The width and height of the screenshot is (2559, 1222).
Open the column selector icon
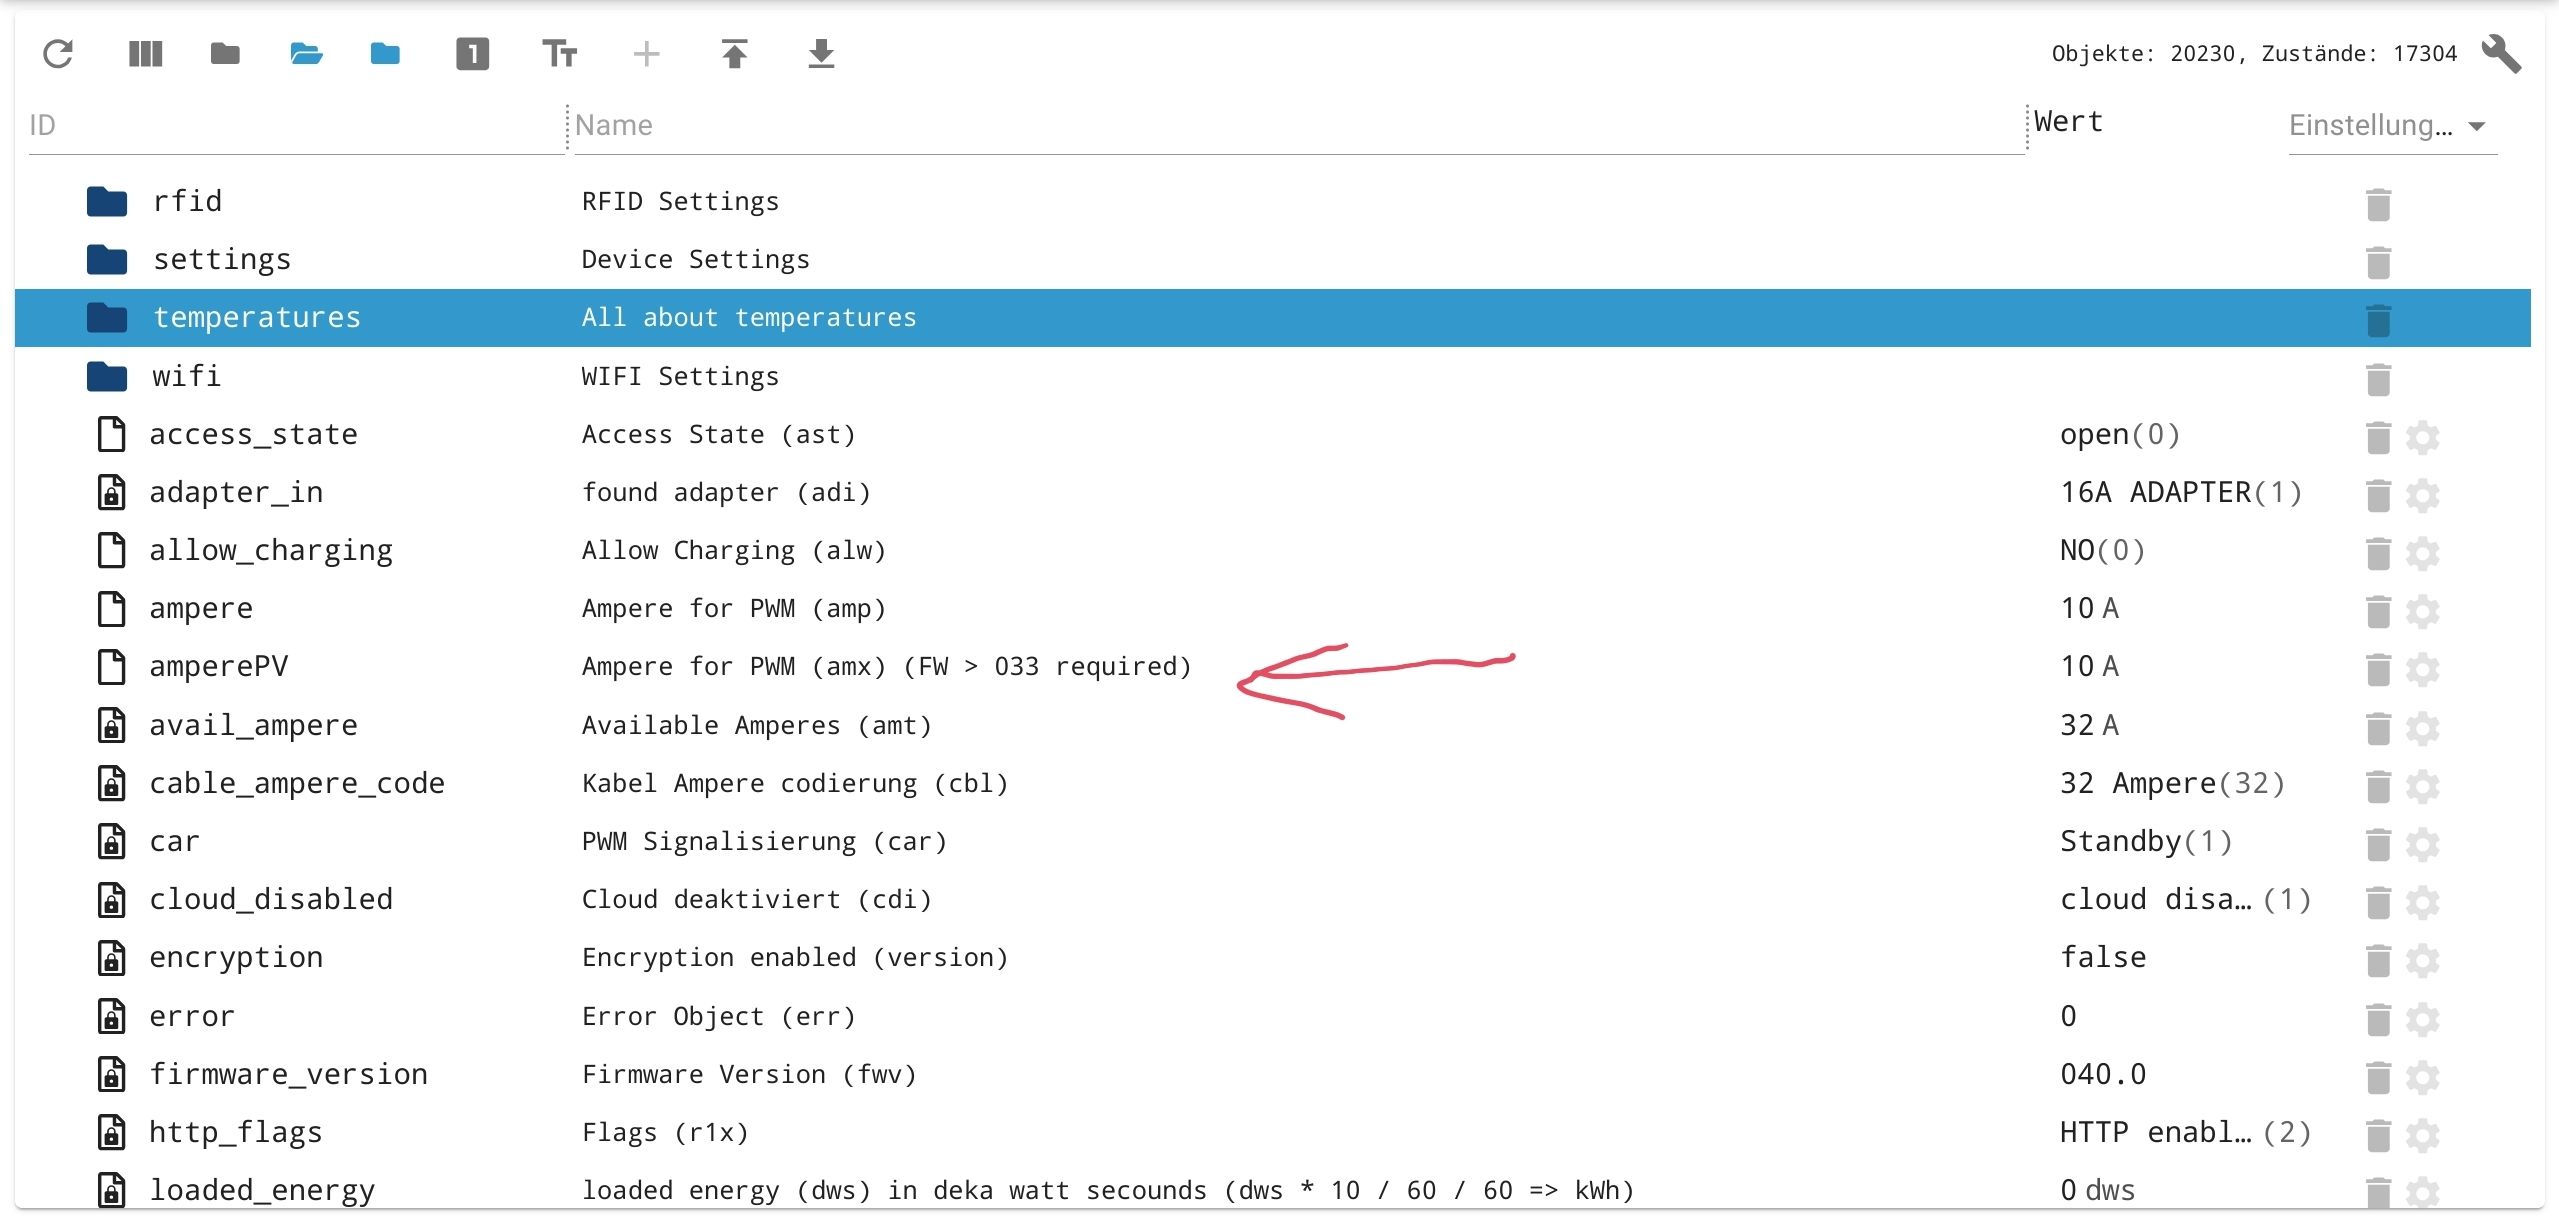pyautogui.click(x=146, y=54)
